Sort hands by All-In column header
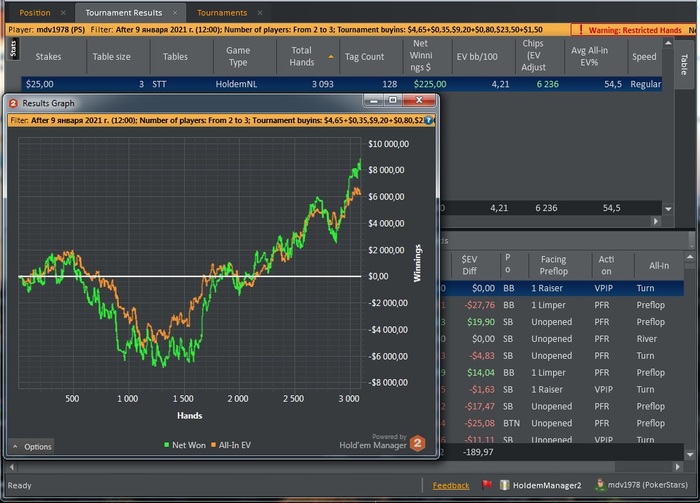Screen dimensions: 700x503 tap(659, 265)
